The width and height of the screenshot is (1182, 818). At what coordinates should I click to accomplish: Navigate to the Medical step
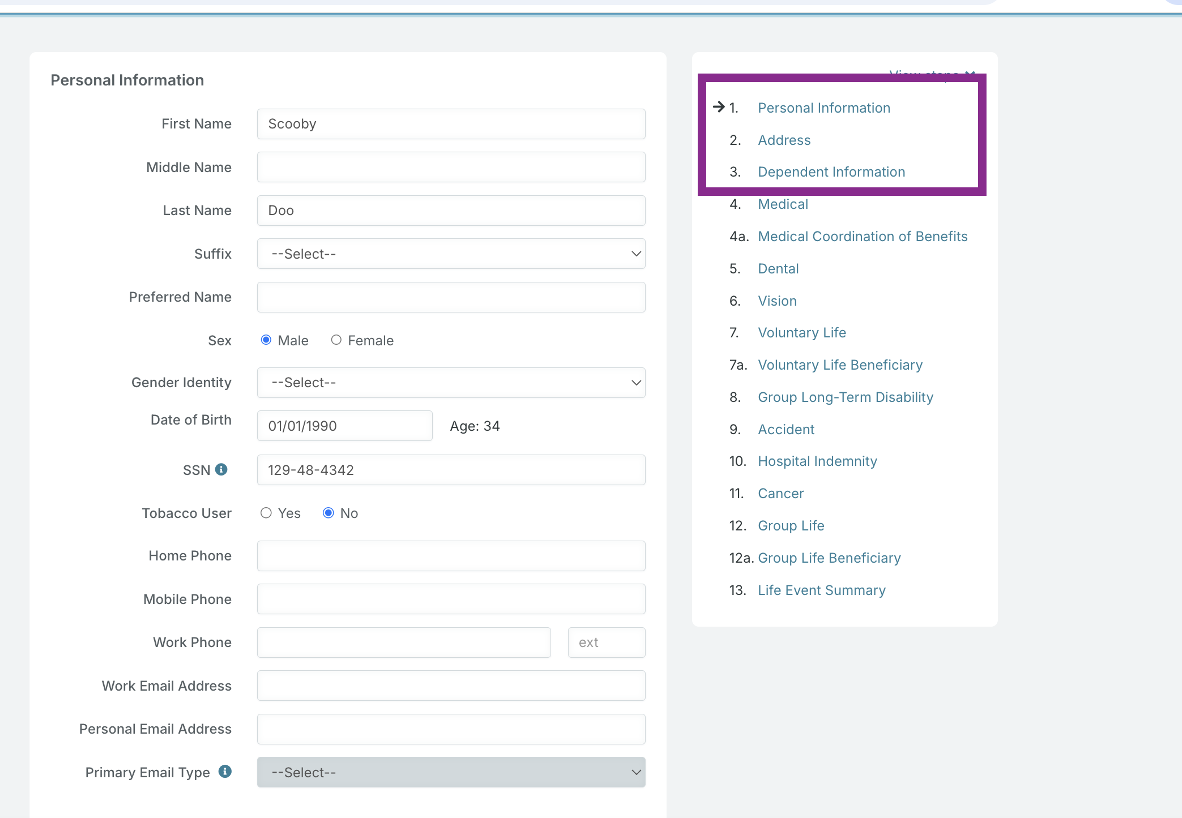click(783, 204)
